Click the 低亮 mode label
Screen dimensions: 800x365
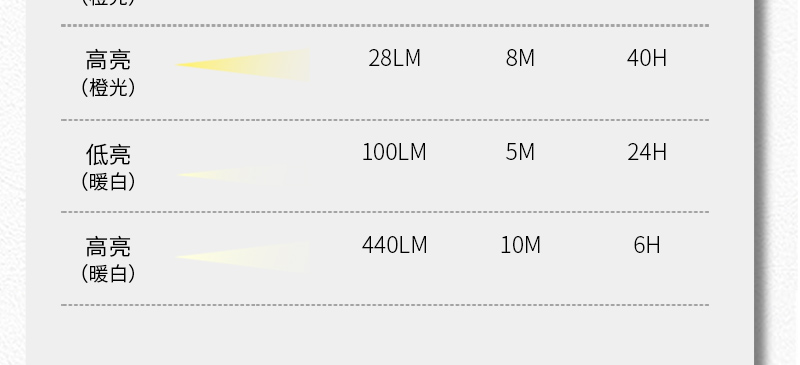tap(108, 154)
